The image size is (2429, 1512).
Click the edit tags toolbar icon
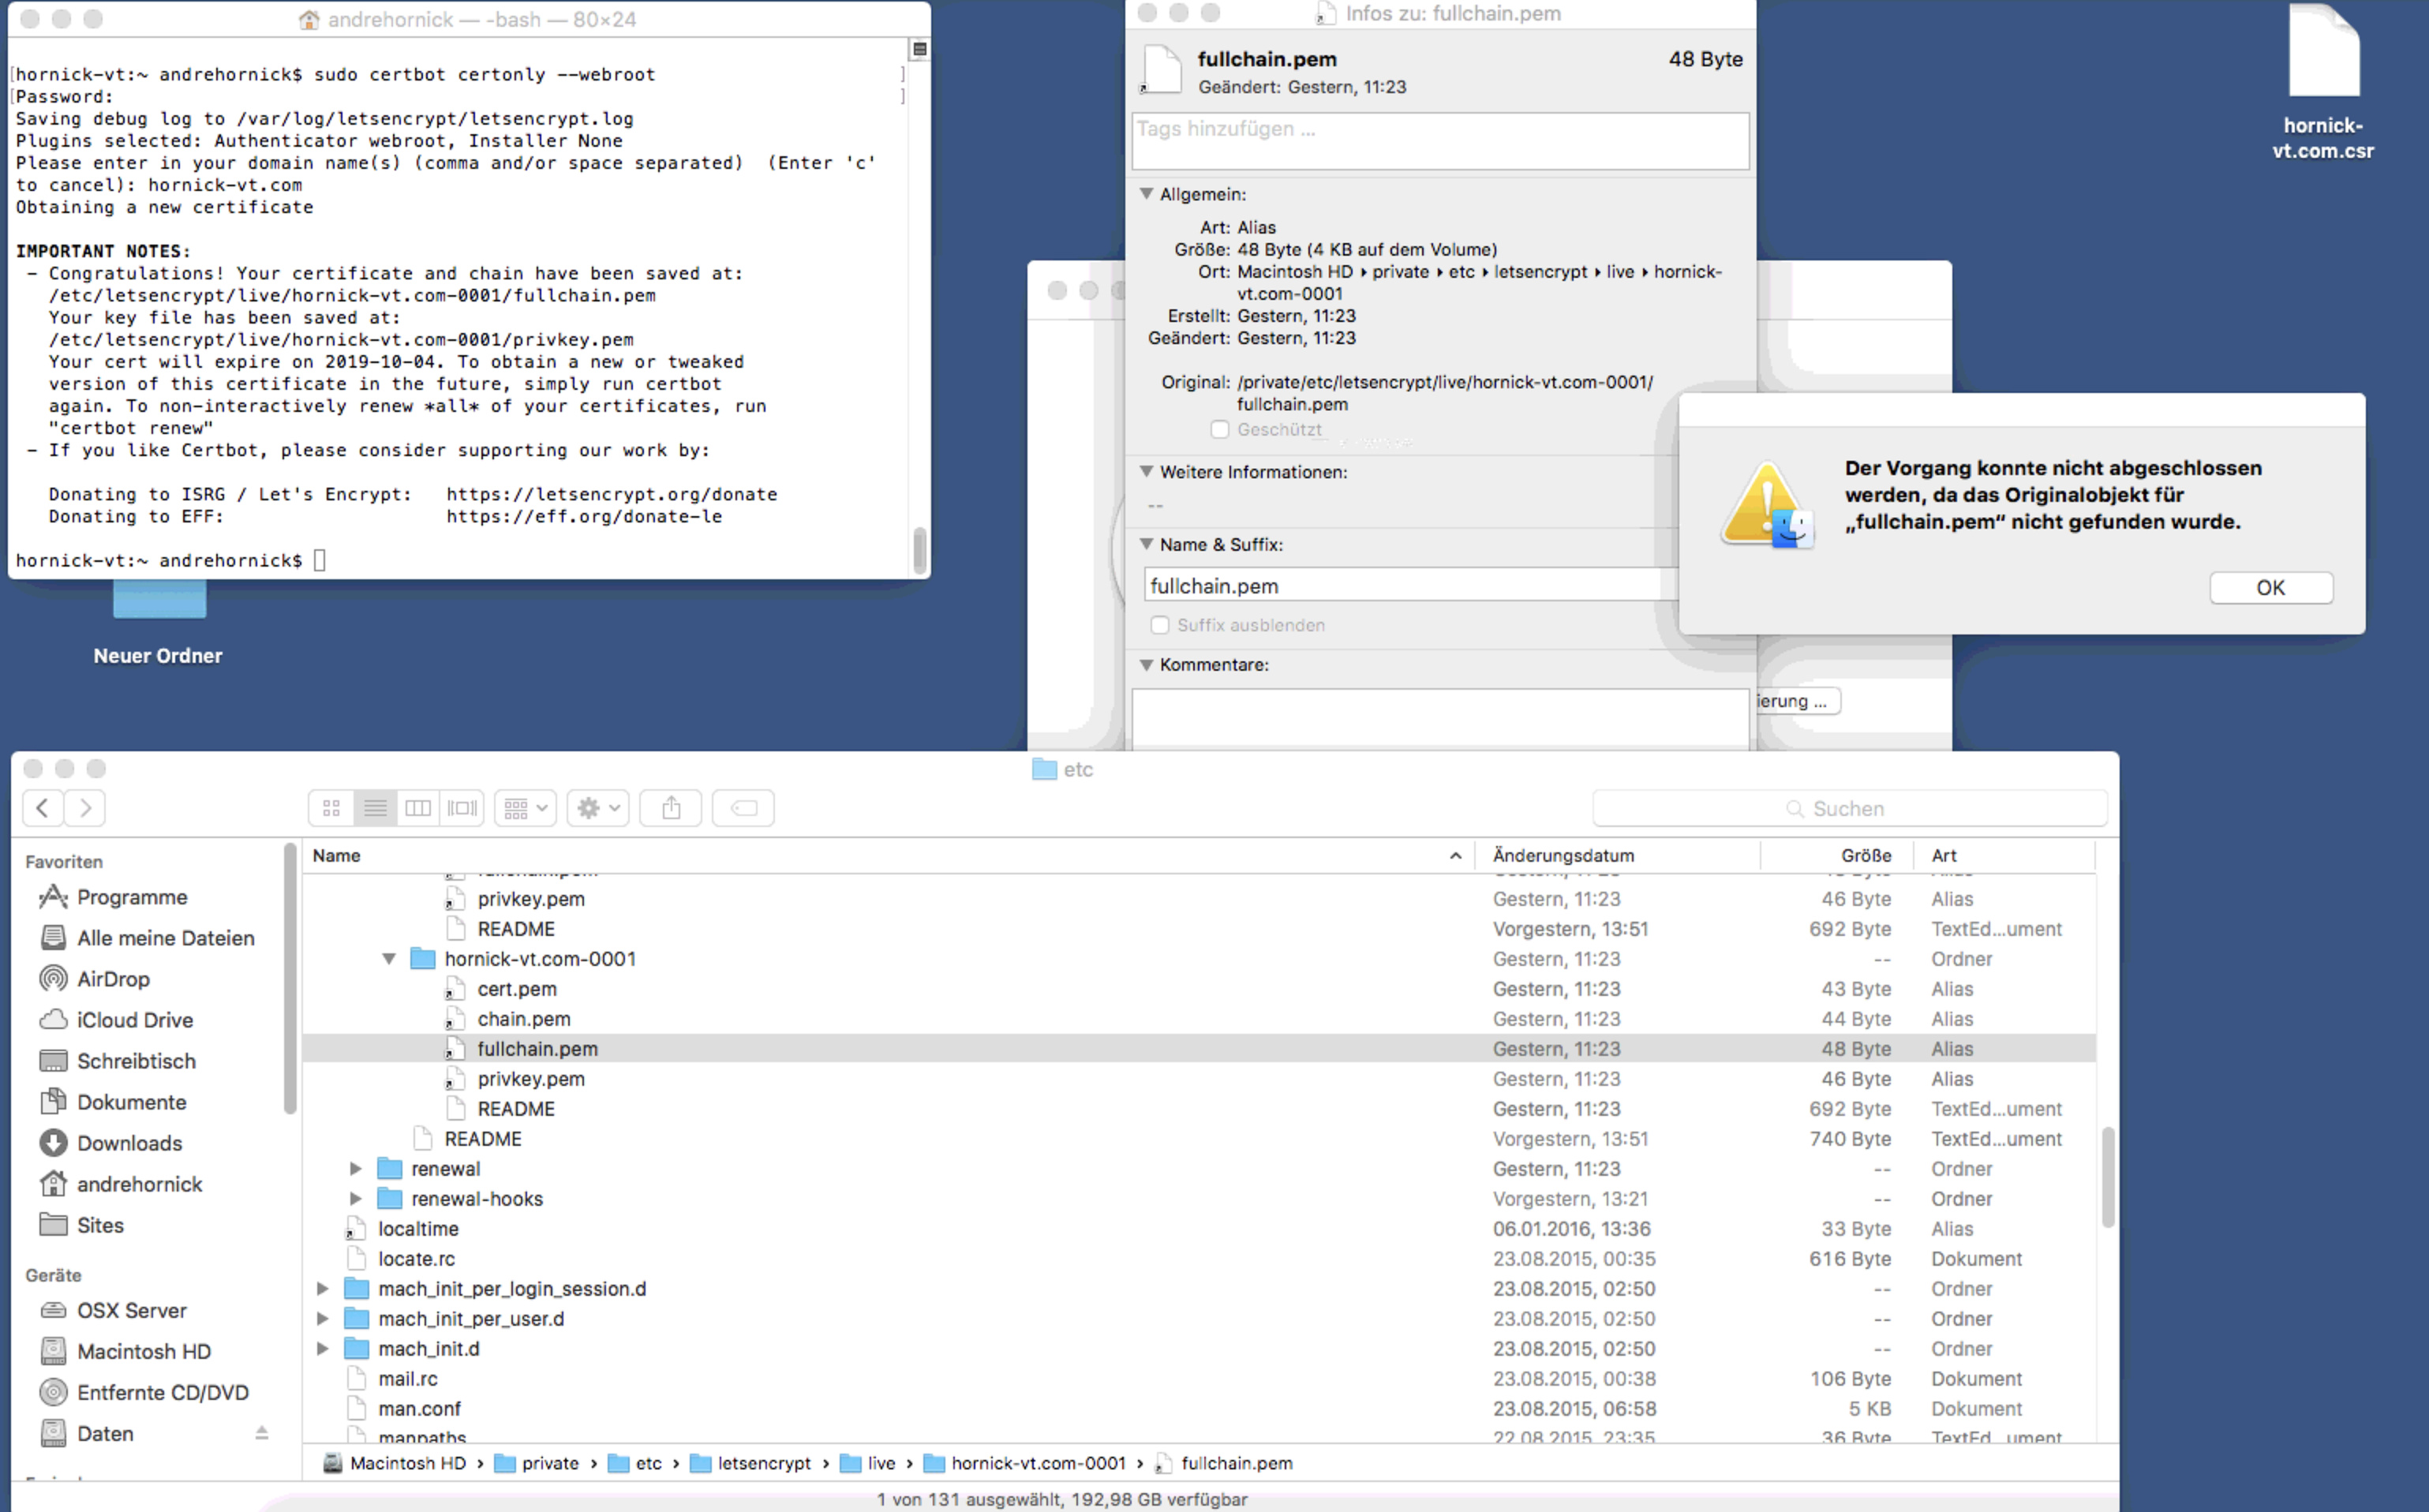coord(743,808)
